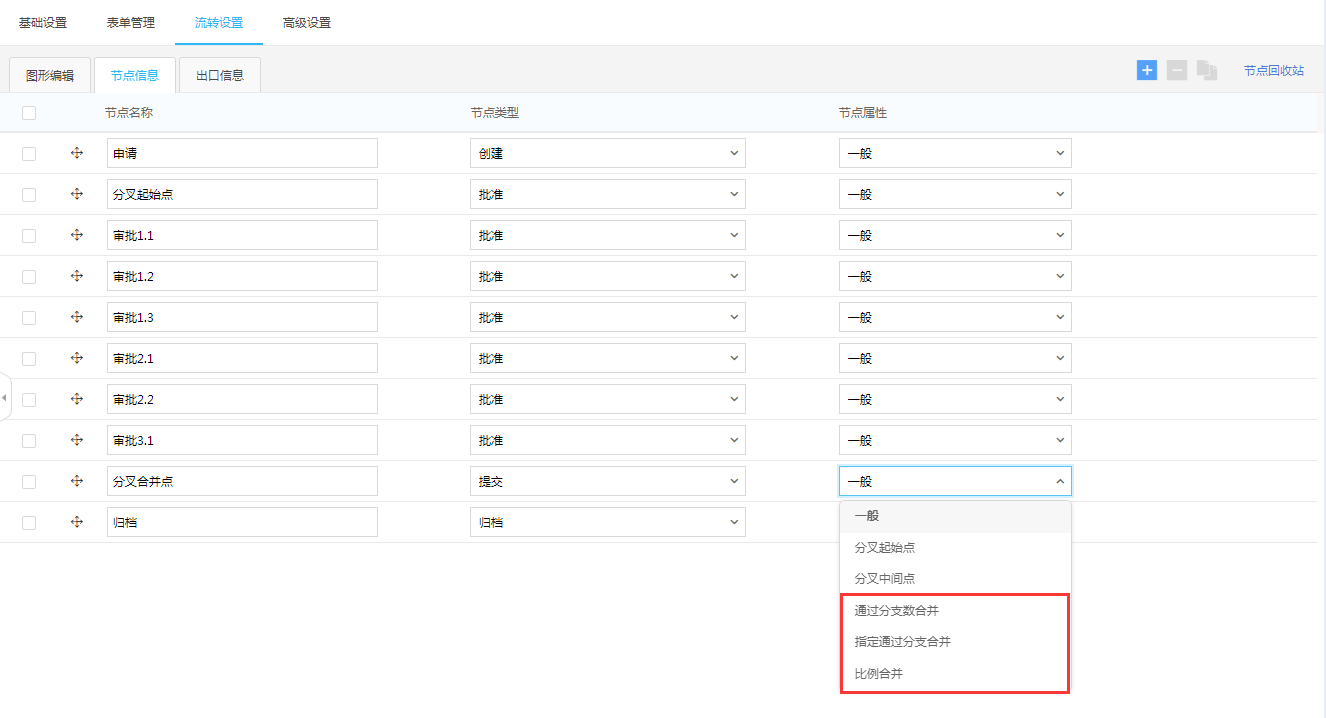Image resolution: width=1326 pixels, height=718 pixels.
Task: Open 归档 node type dropdown
Action: pyautogui.click(x=607, y=522)
